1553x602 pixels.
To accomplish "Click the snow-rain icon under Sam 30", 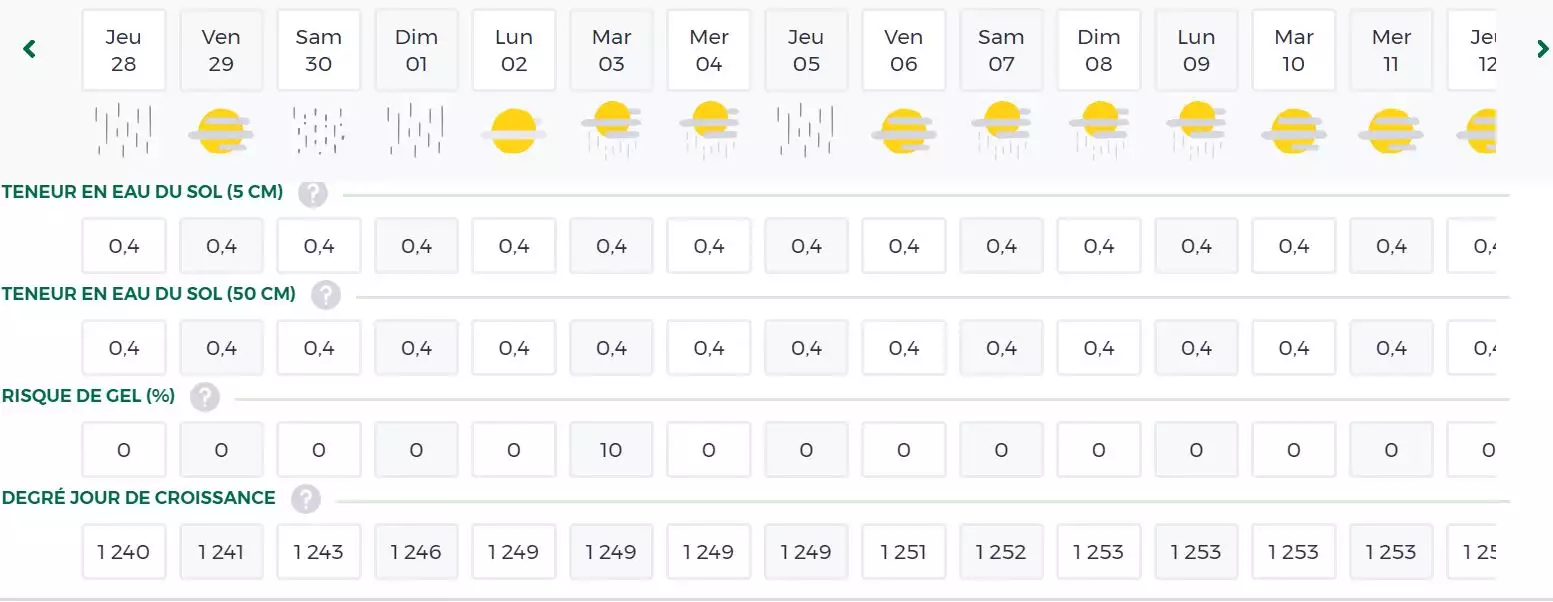I will tap(319, 130).
